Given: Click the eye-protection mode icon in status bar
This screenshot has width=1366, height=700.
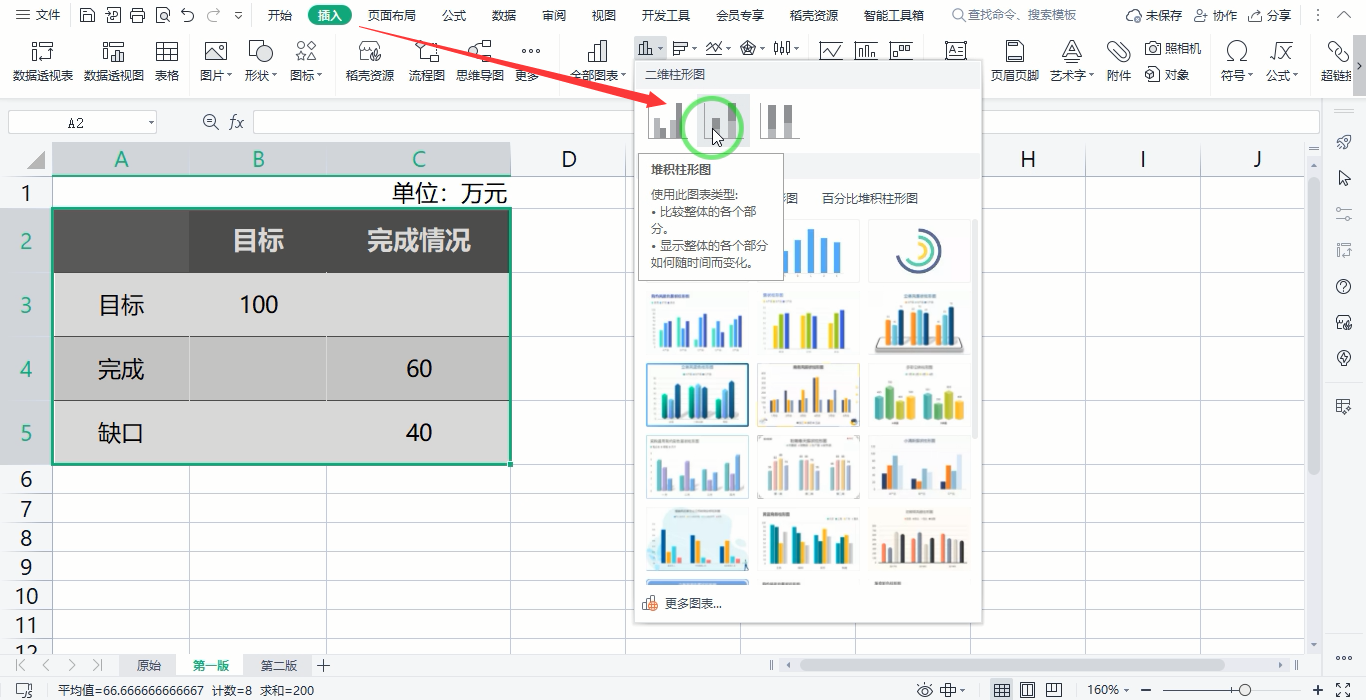Looking at the screenshot, I should [925, 690].
